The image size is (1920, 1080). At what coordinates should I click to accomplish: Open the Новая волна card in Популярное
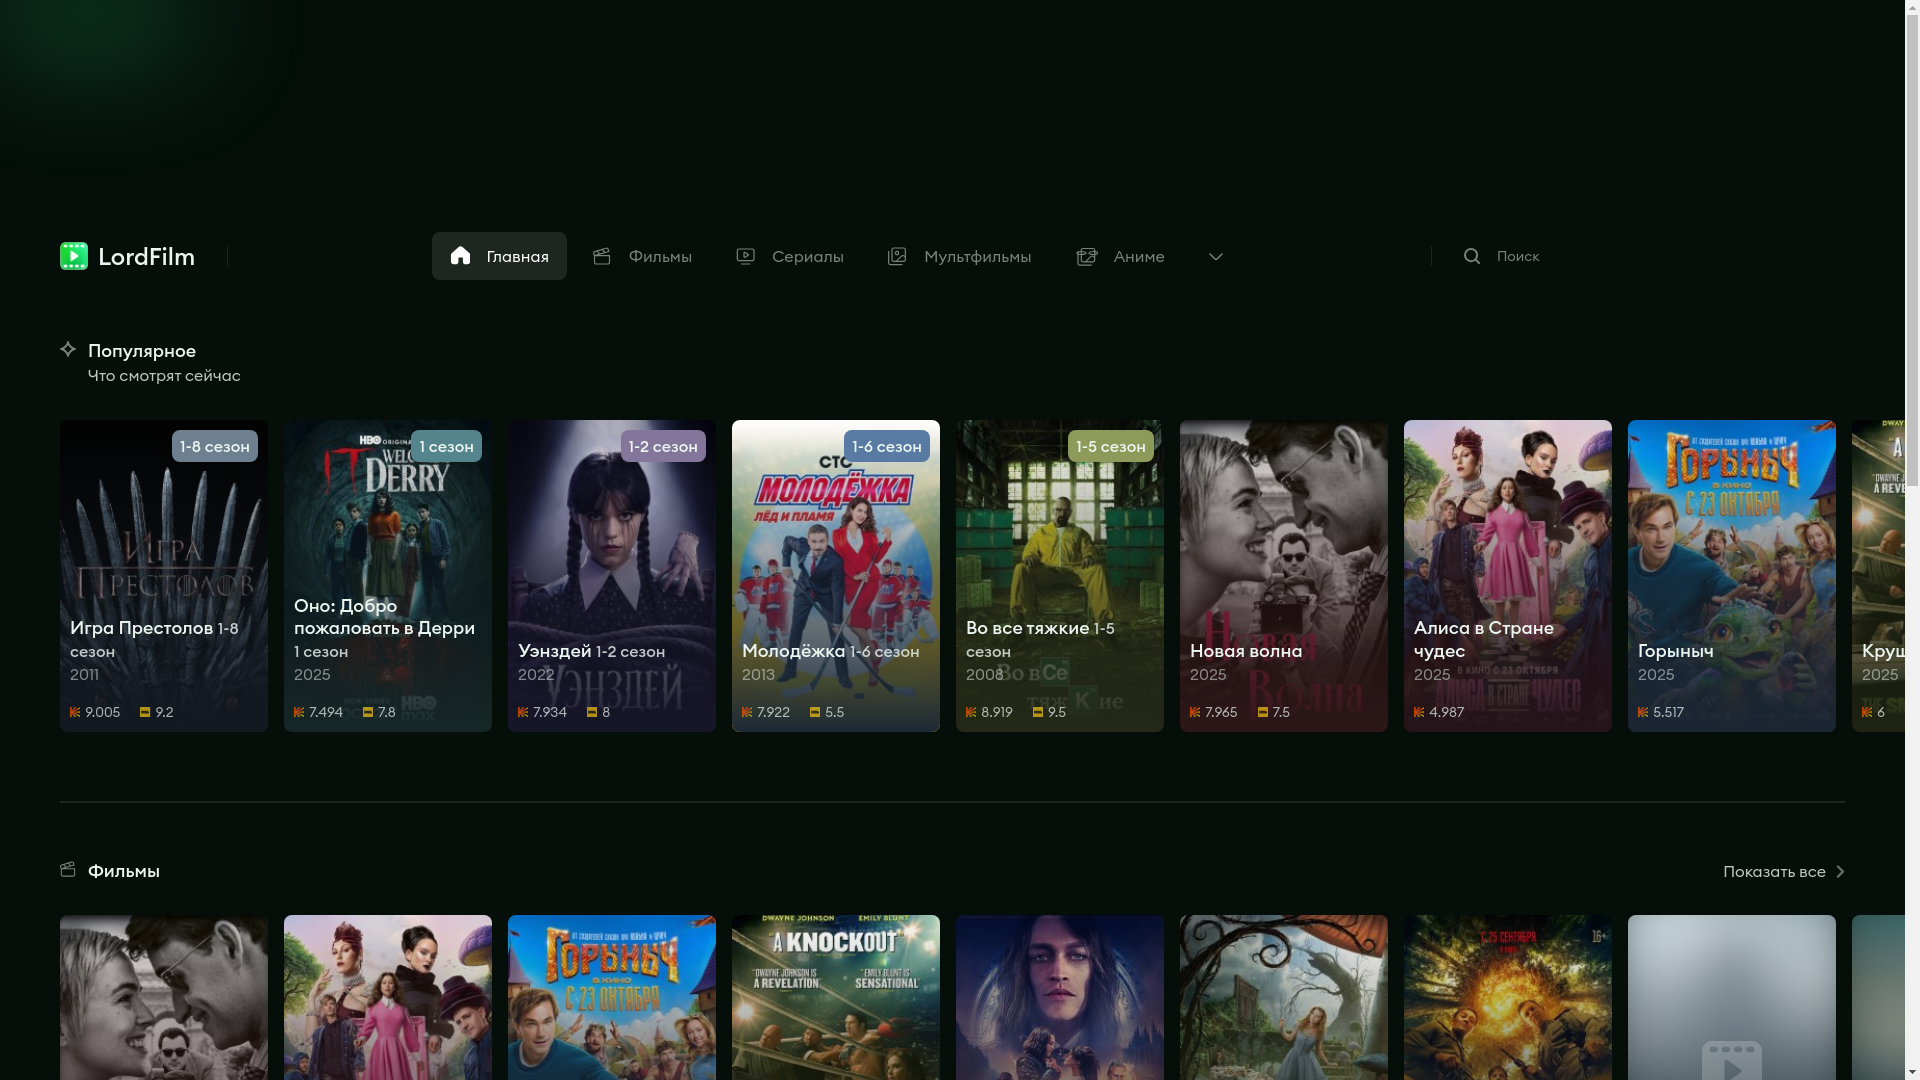(1284, 576)
